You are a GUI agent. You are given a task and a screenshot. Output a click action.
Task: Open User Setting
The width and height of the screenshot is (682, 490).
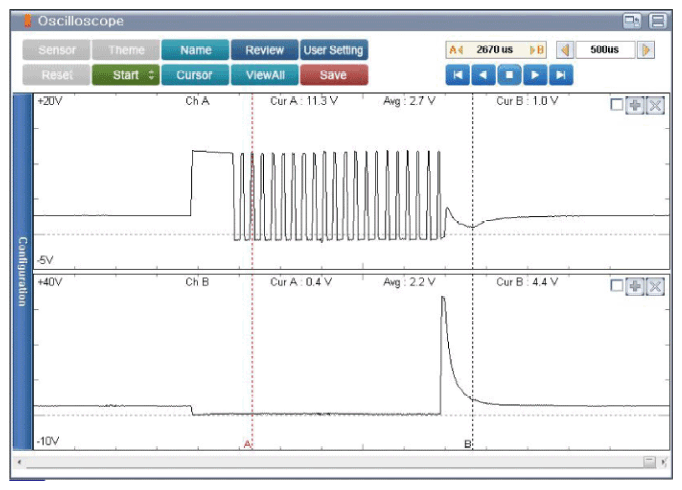[334, 50]
